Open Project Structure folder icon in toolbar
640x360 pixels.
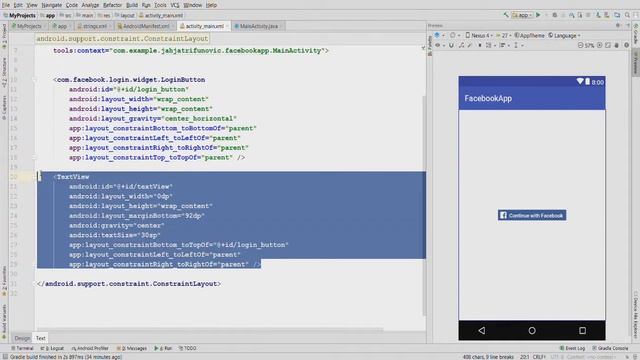tap(617, 15)
